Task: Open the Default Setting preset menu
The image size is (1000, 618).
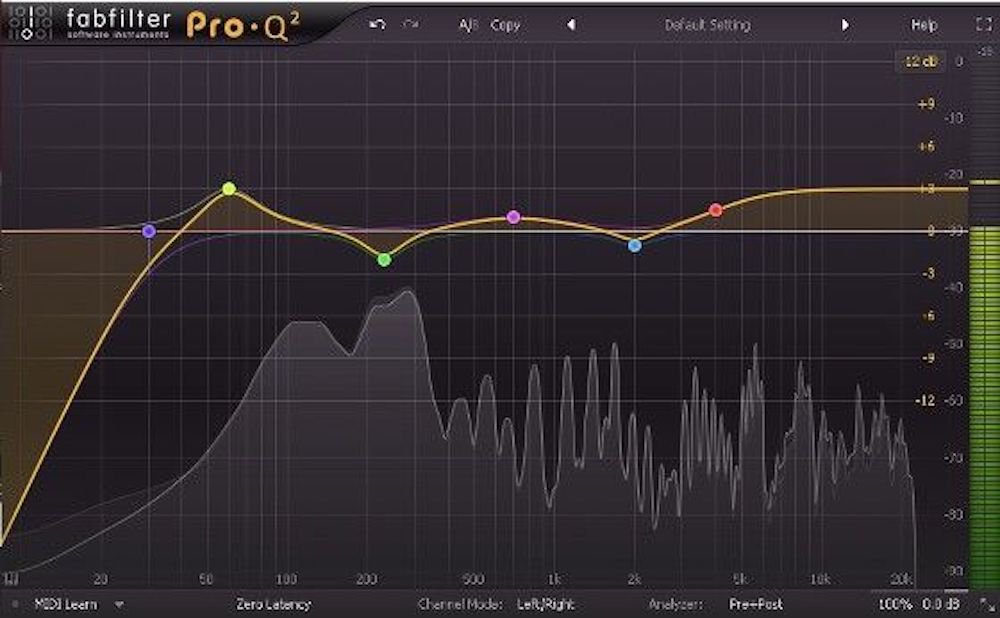Action: click(x=707, y=25)
